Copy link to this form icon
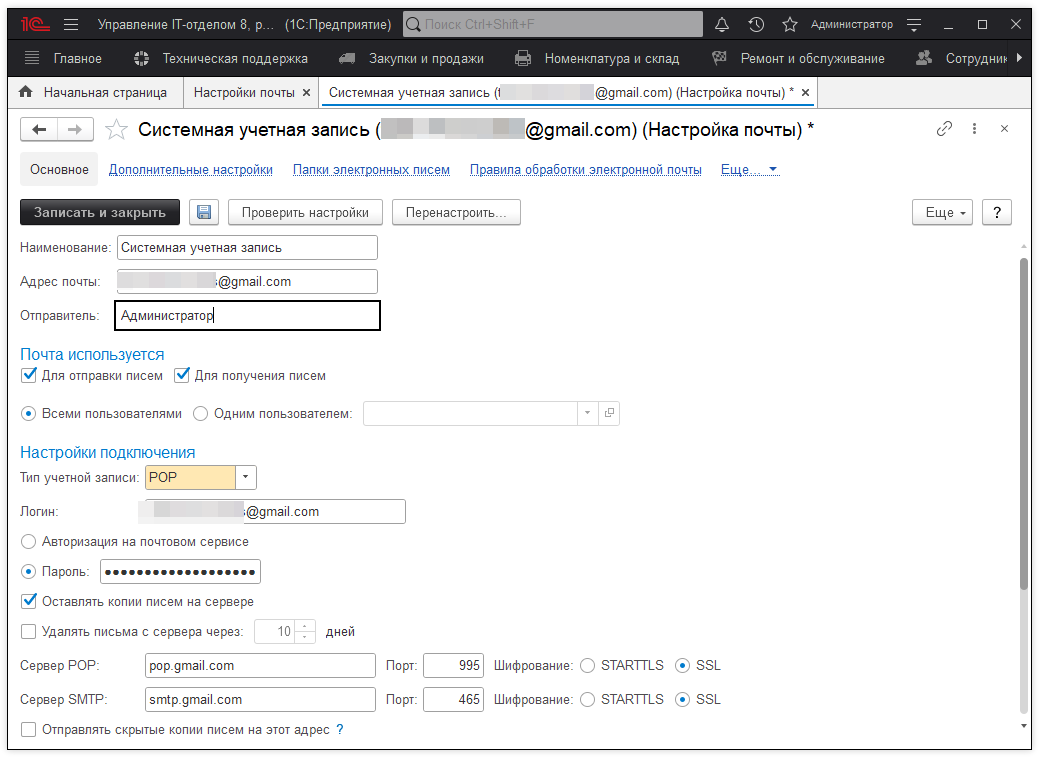Viewport: 1039px width, 757px height. [x=944, y=129]
